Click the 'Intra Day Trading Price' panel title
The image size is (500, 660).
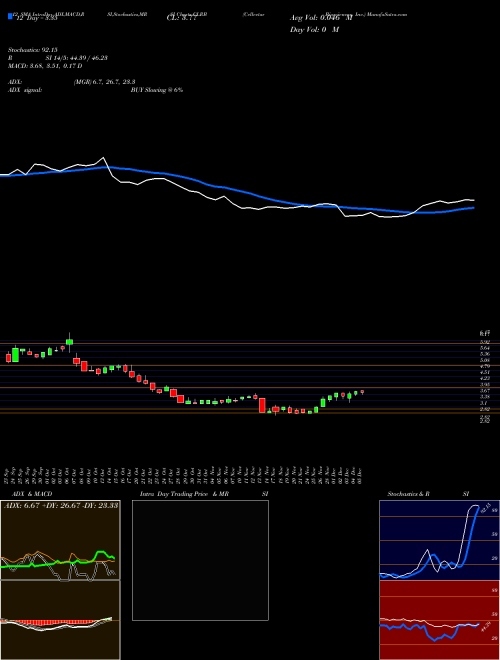point(174,494)
